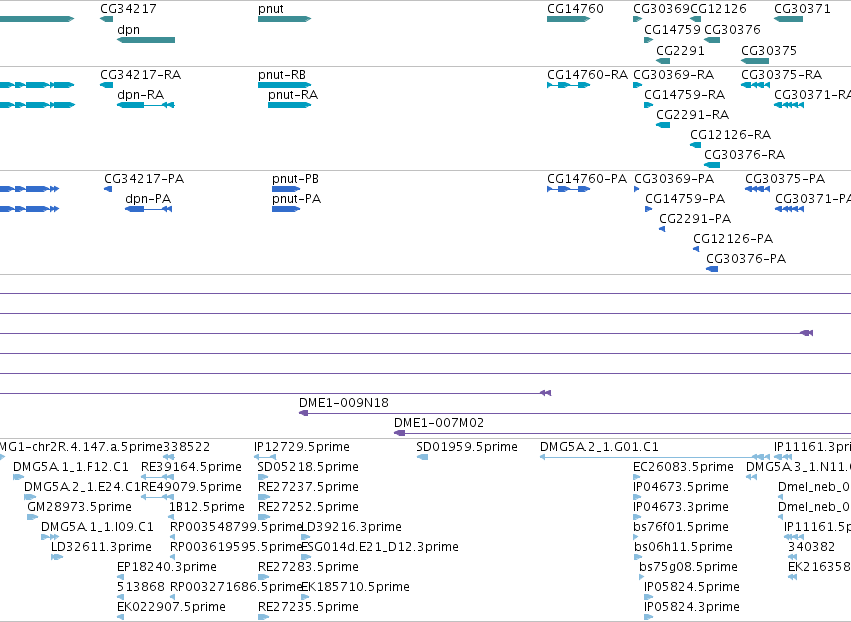Click the RE27252.5prime EST
The width and height of the screenshot is (851, 622).
(x=264, y=517)
